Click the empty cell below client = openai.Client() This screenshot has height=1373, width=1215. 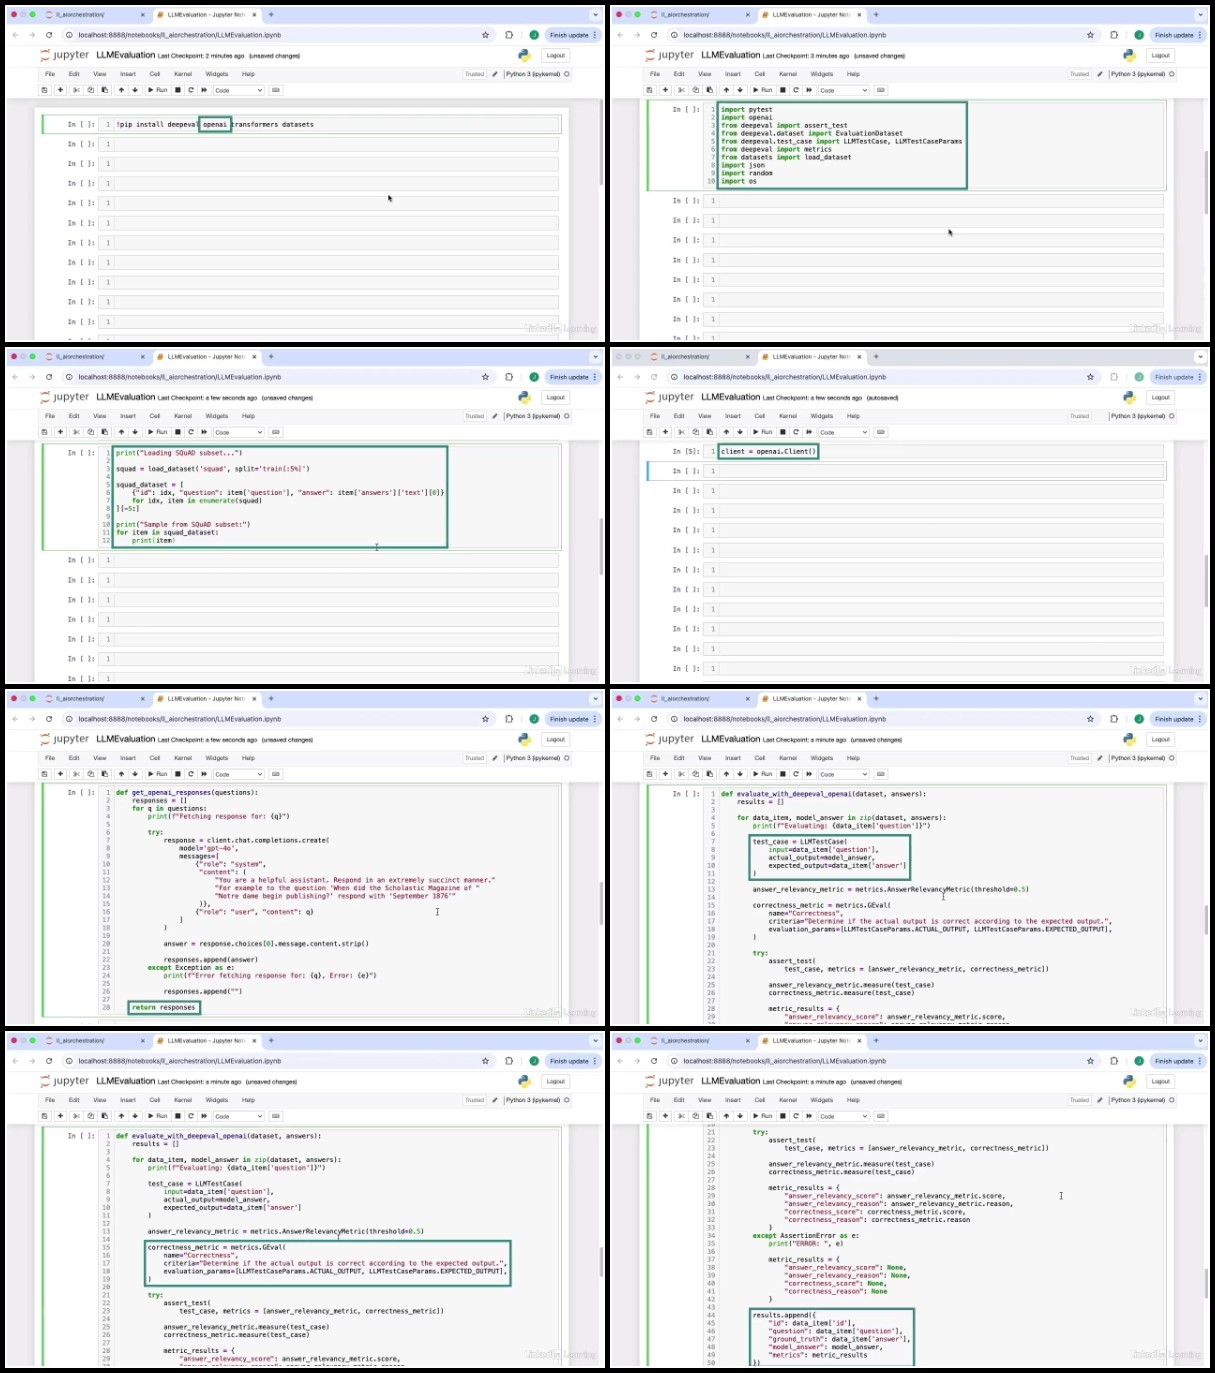[933, 471]
